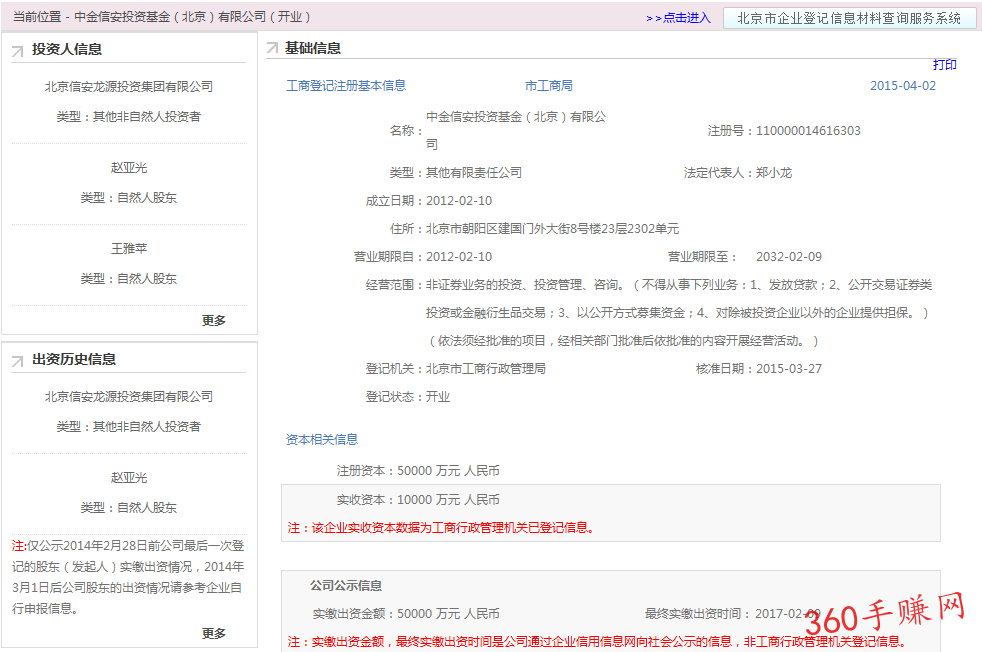982x652 pixels.
Task: Click address 北京市朝阳区建国门外大街8号楼23层2302单元
Action: (x=552, y=229)
